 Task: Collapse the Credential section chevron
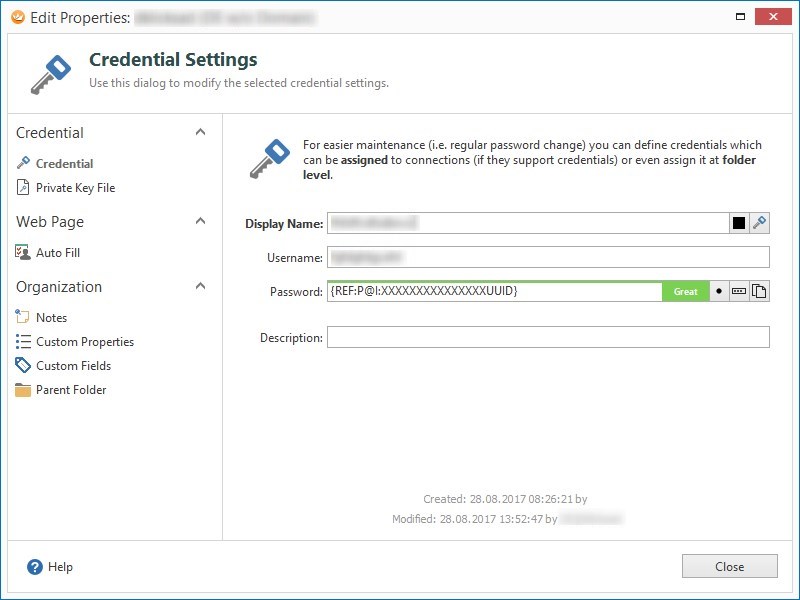pyautogui.click(x=200, y=132)
